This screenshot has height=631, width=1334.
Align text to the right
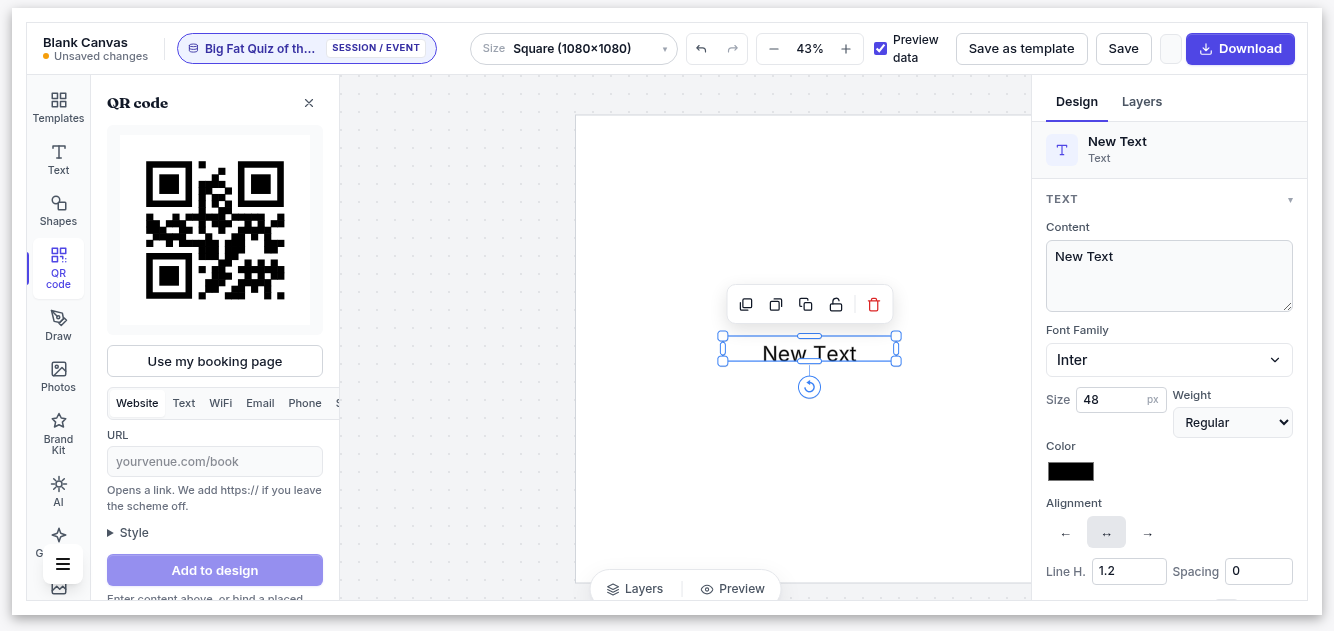tap(1148, 534)
